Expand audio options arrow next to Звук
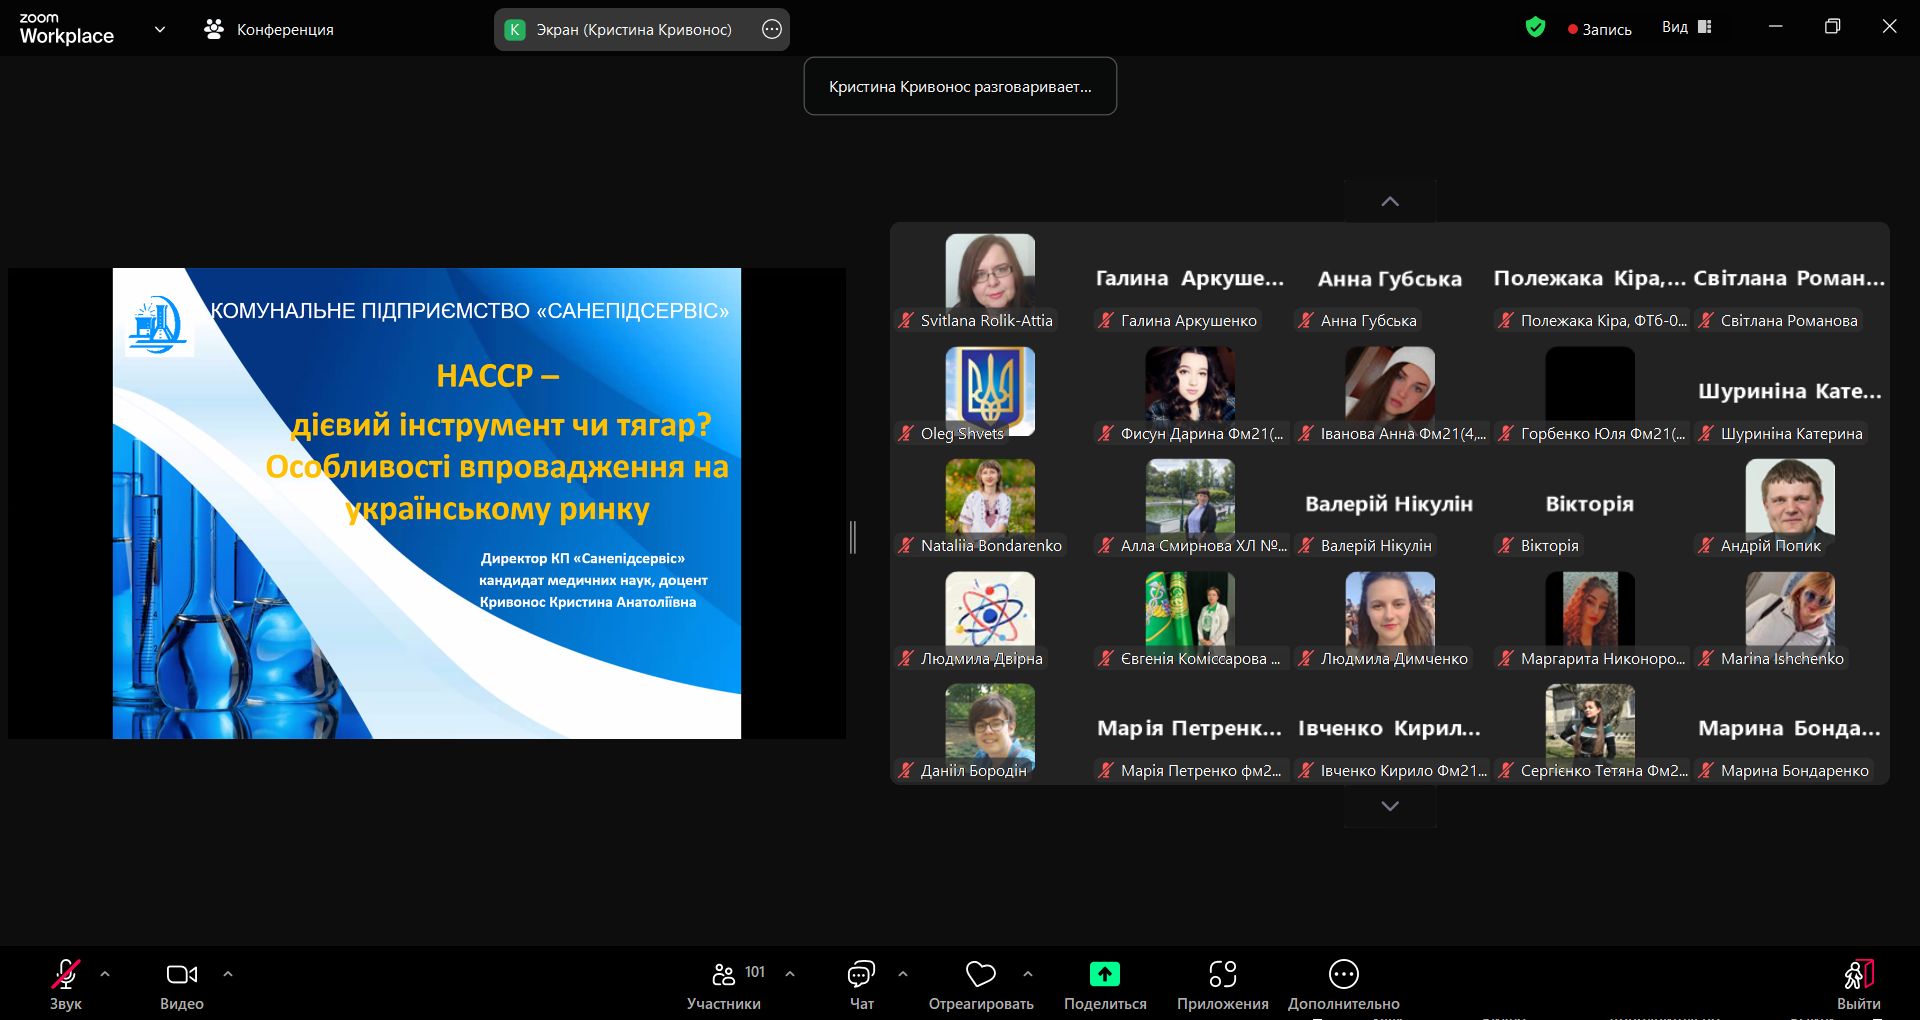The image size is (1920, 1020). coord(105,973)
